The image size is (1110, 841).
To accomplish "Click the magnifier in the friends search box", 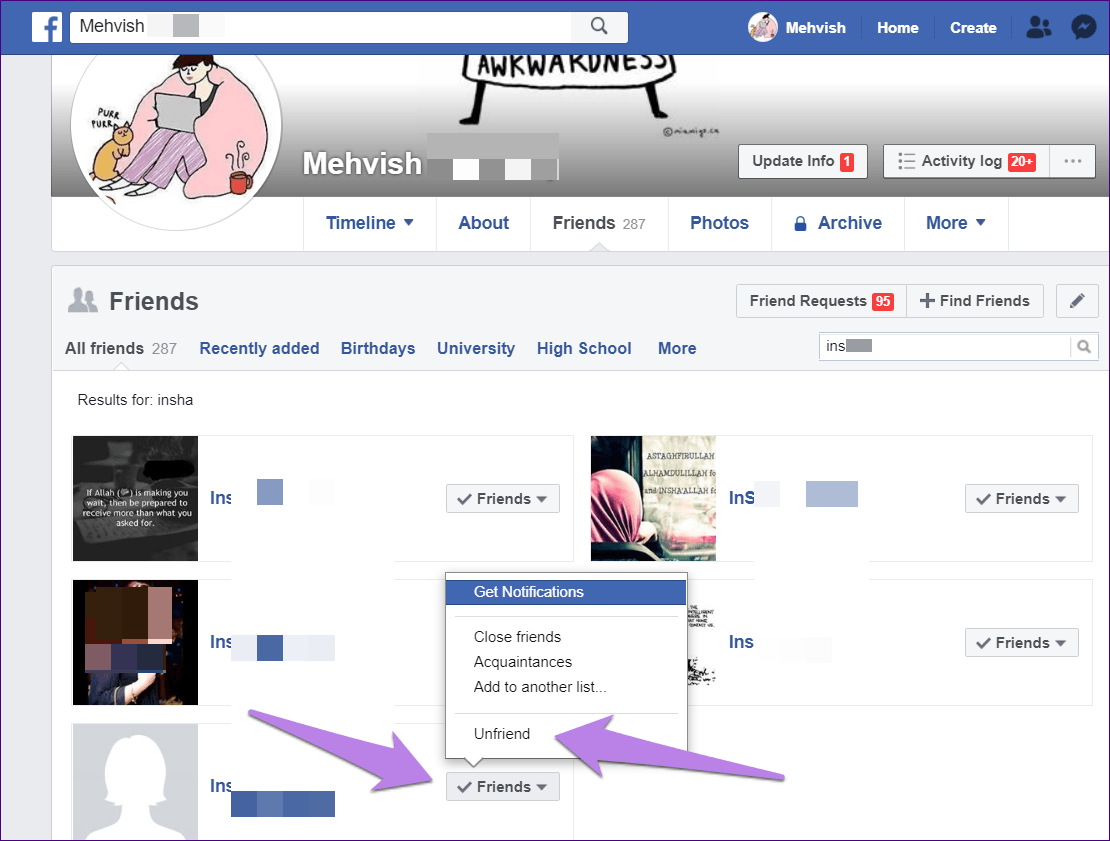I will (x=1084, y=347).
